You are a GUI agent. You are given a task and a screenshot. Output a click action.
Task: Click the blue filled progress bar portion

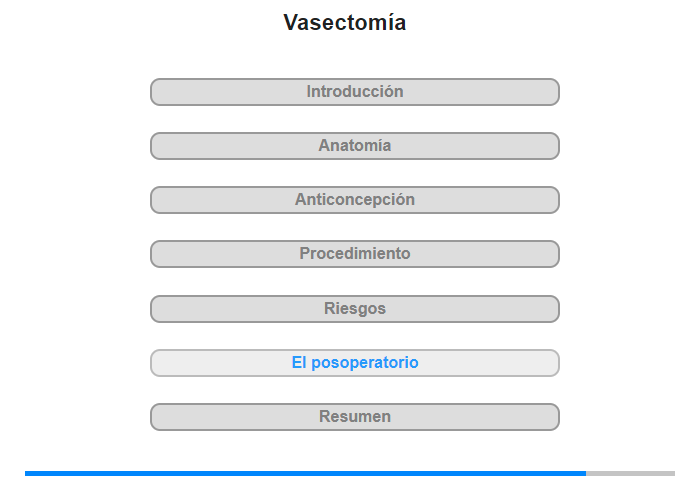(x=305, y=473)
